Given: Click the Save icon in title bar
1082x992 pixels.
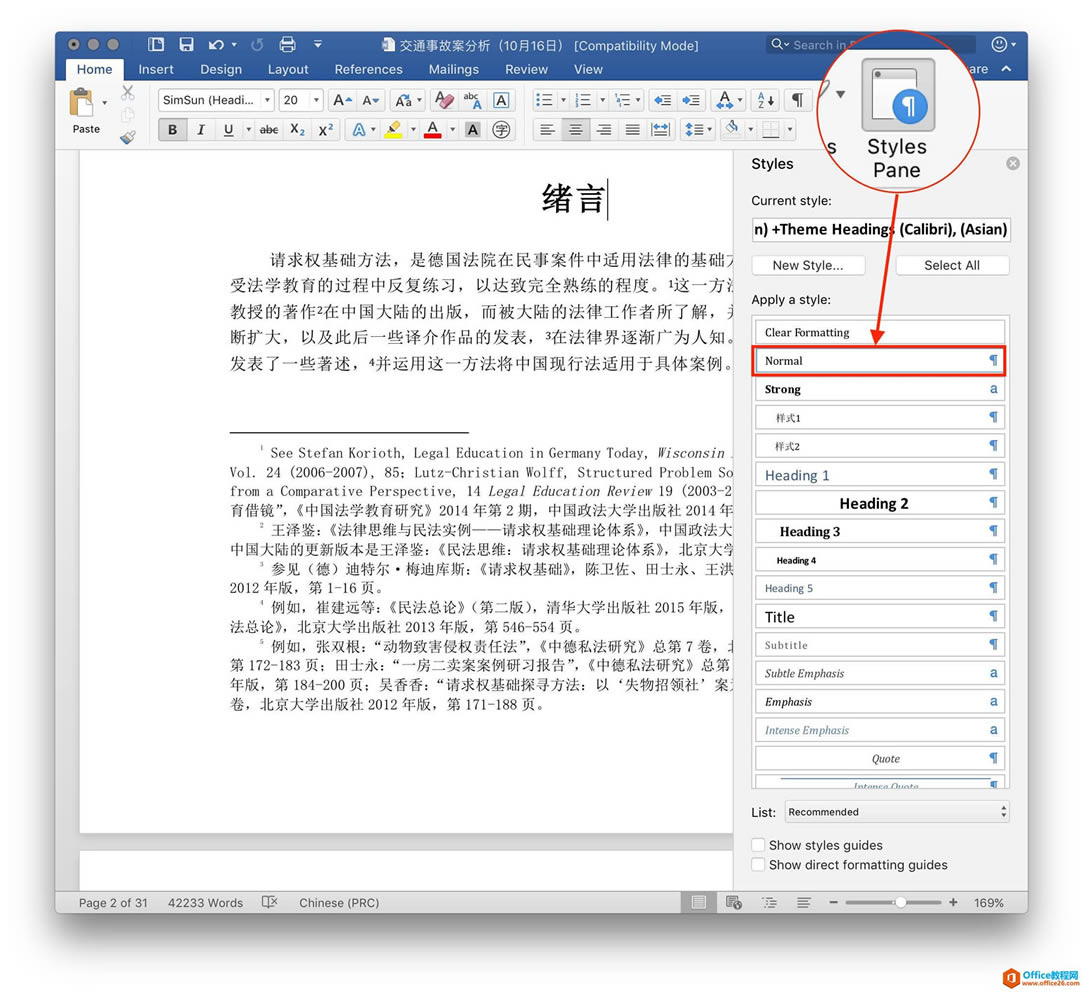Looking at the screenshot, I should tap(186, 45).
